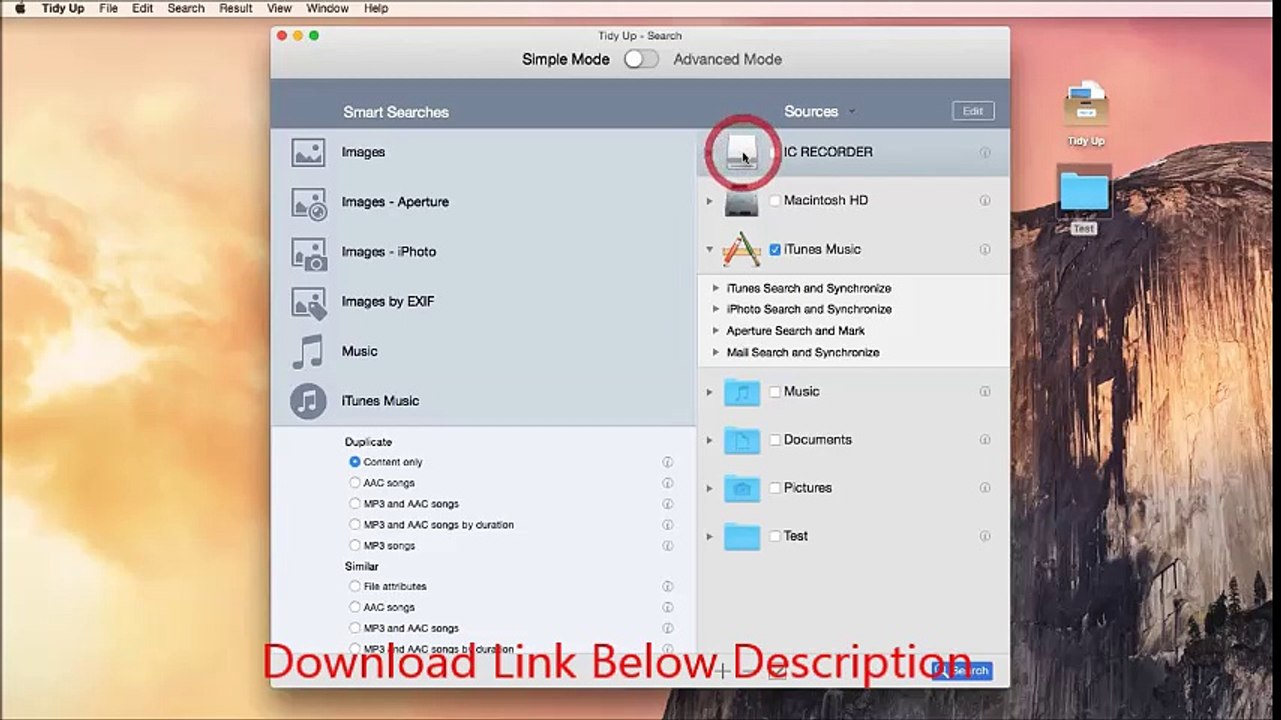This screenshot has width=1281, height=720.
Task: Open the Sources dropdown arrow
Action: [852, 112]
